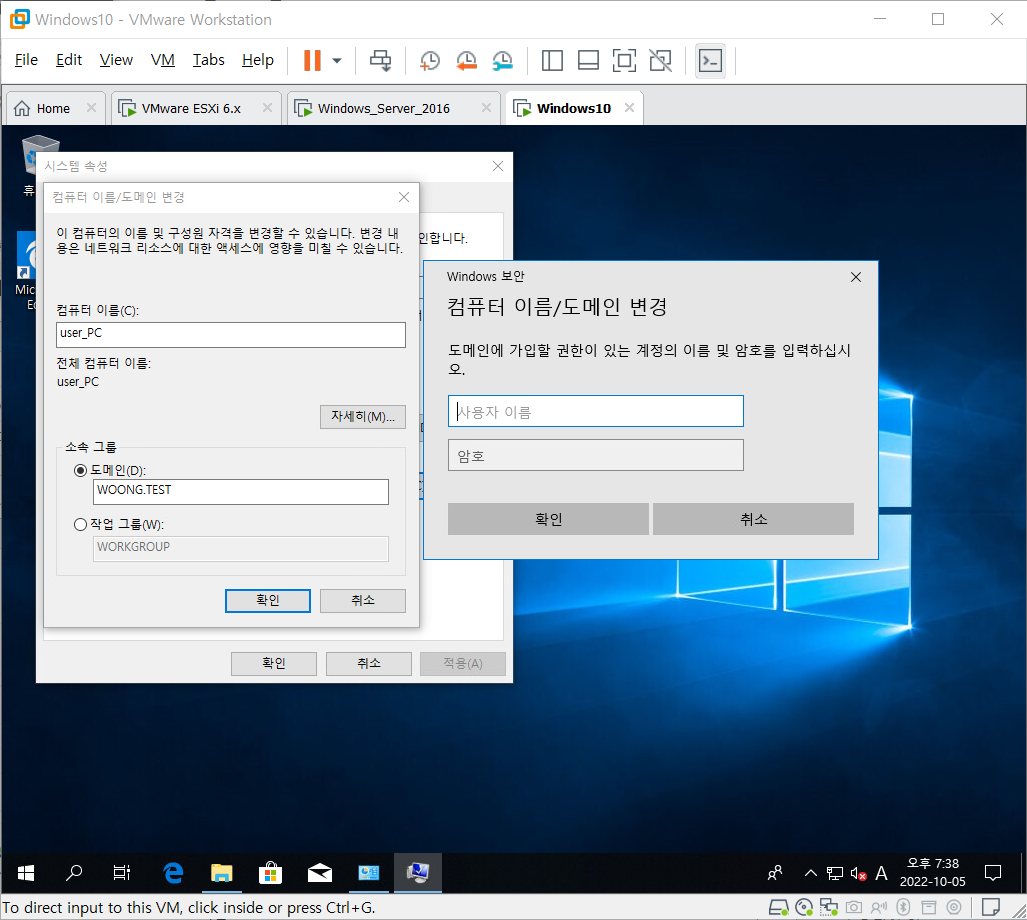The image size is (1027, 920).
Task: Open the Edit menu
Action: tap(69, 60)
